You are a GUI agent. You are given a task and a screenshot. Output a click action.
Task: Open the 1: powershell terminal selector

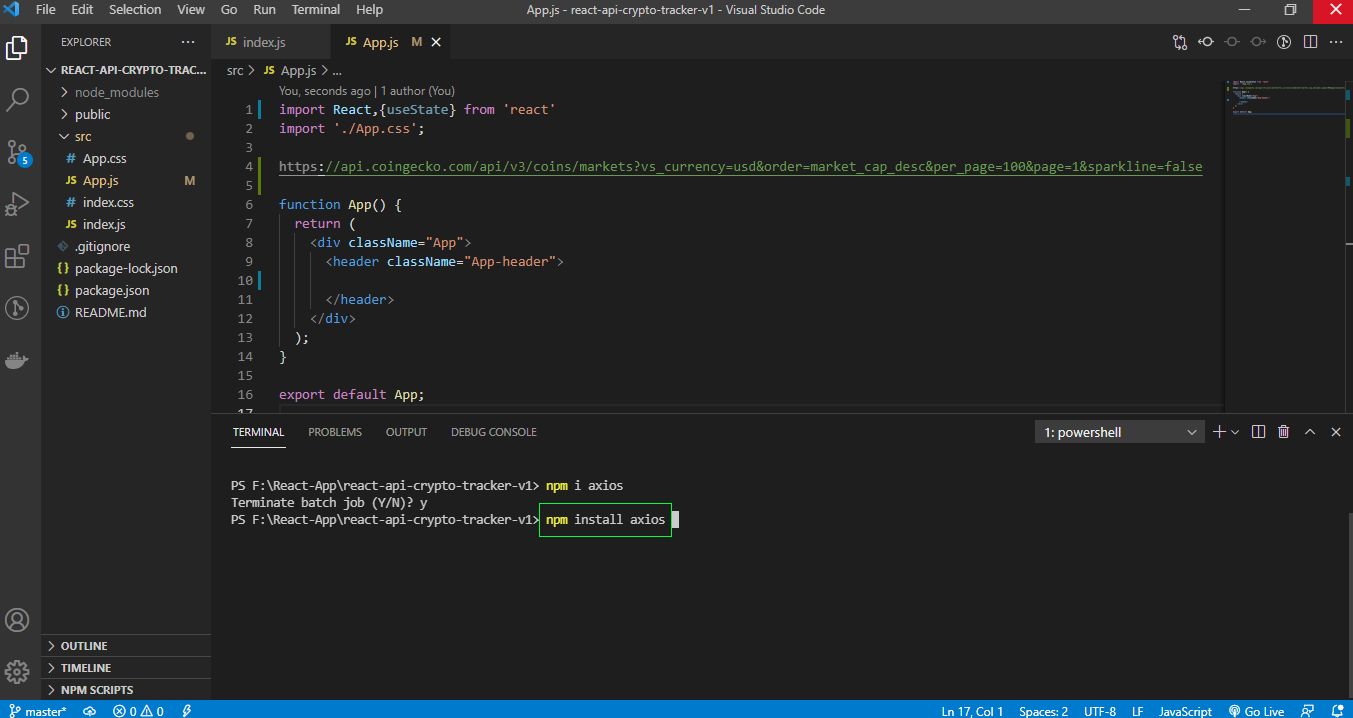pos(1120,432)
